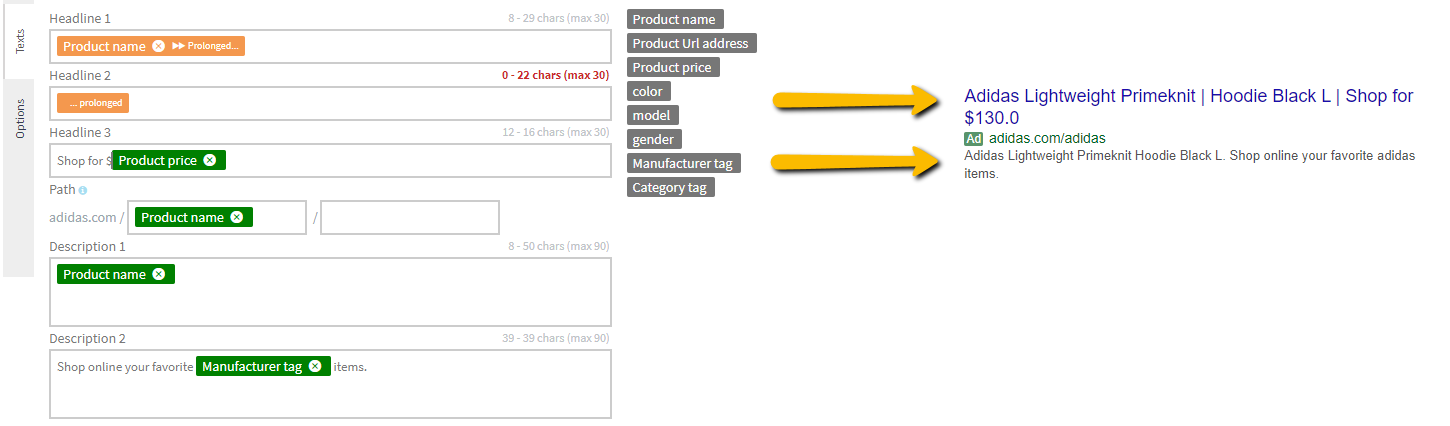Click the Path info icon
The height and width of the screenshot is (426, 1450).
[83, 190]
